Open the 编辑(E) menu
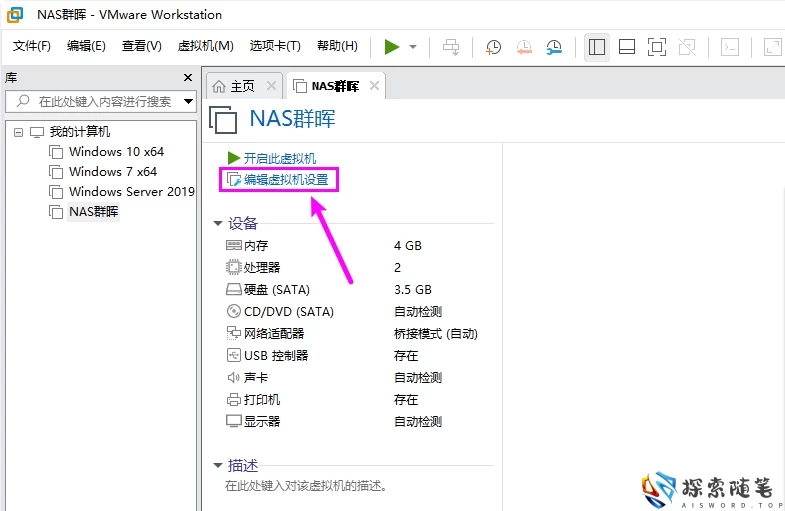 (x=86, y=46)
